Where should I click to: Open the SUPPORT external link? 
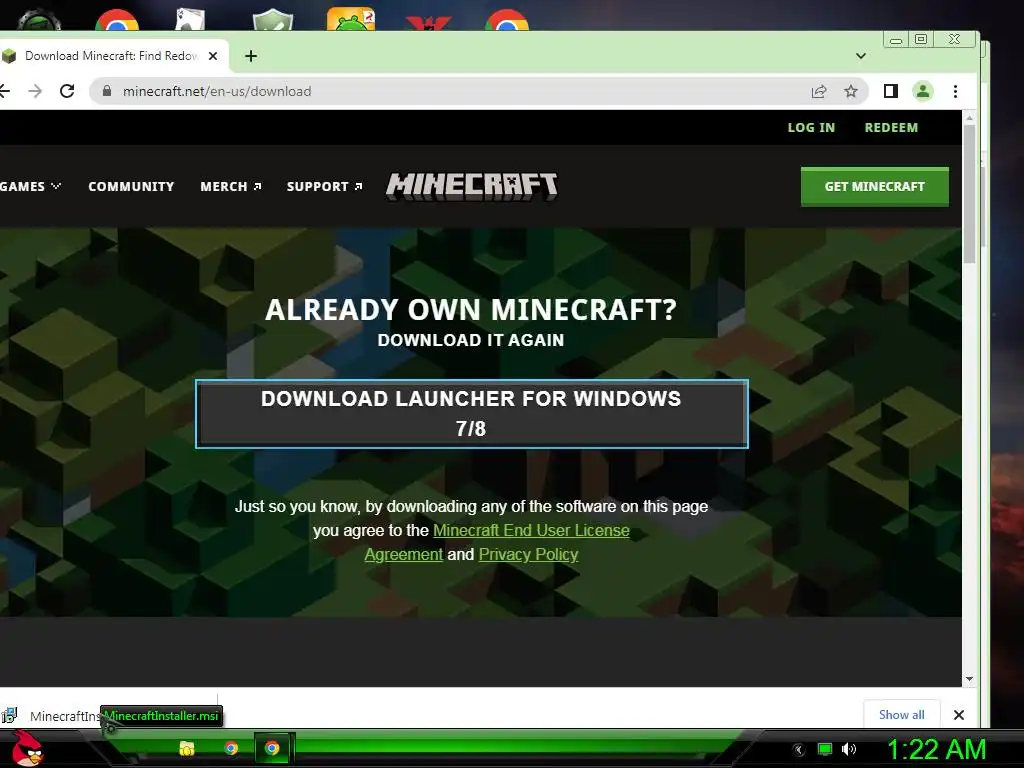(325, 187)
